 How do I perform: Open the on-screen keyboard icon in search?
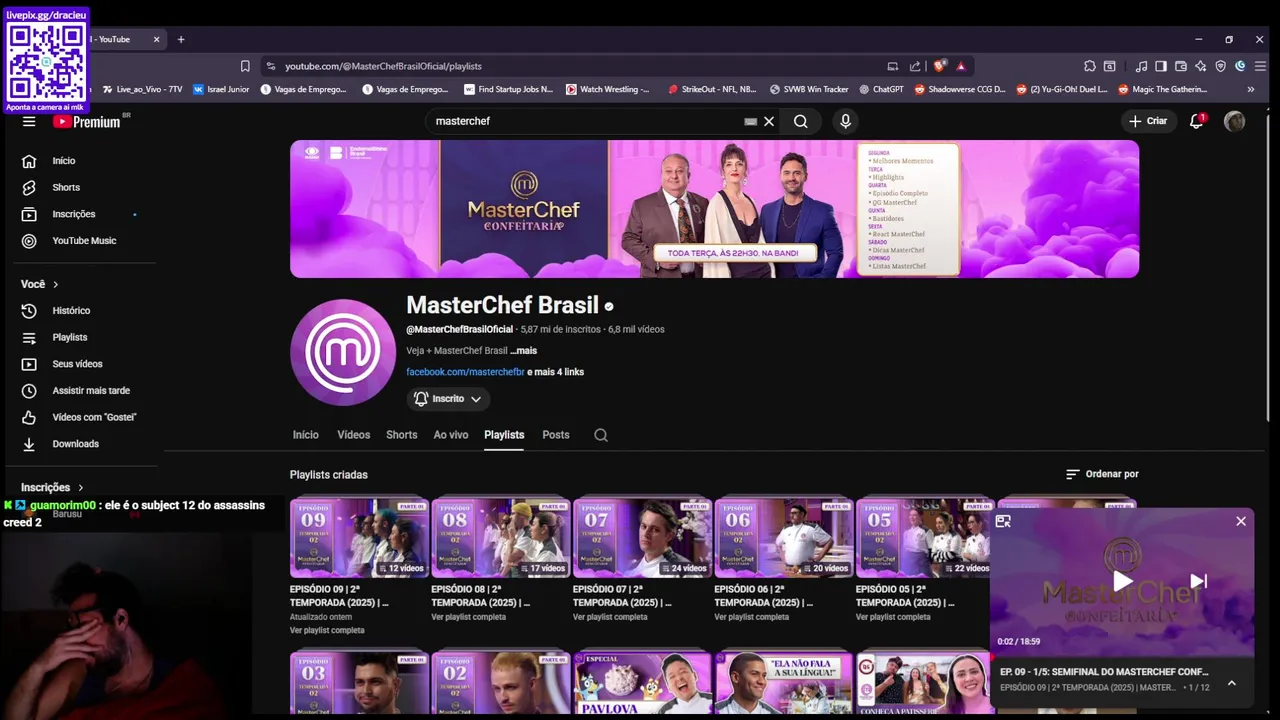coord(750,121)
